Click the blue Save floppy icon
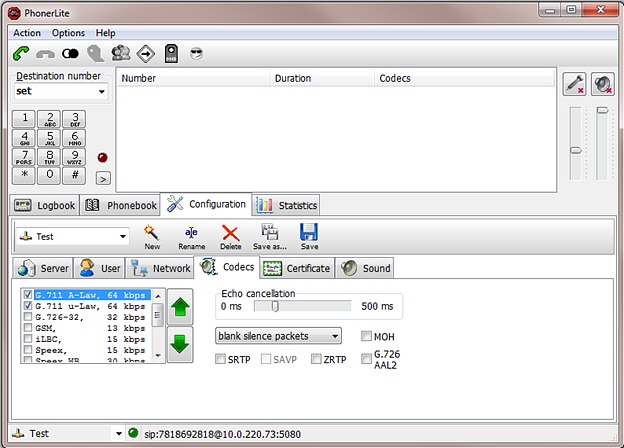624x448 pixels. tap(309, 237)
